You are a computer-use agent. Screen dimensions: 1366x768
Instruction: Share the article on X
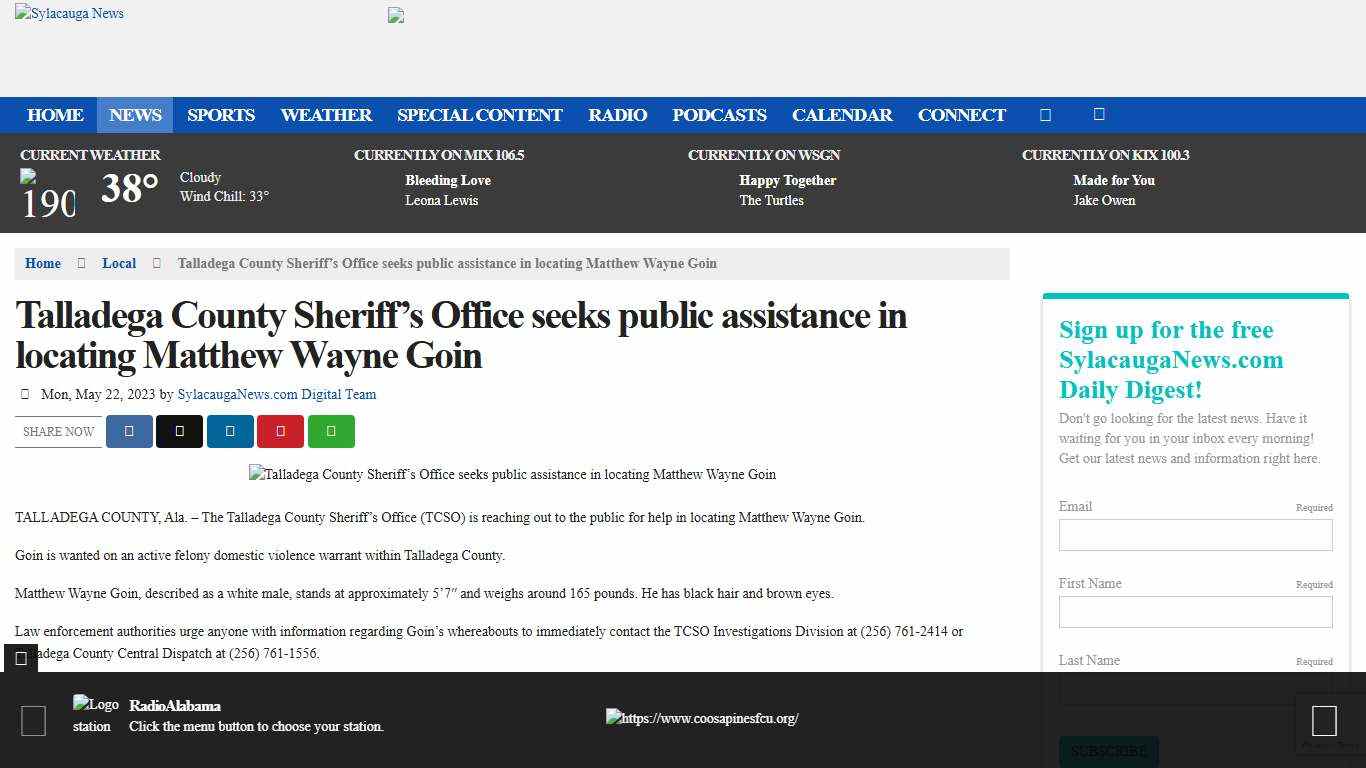tap(179, 431)
